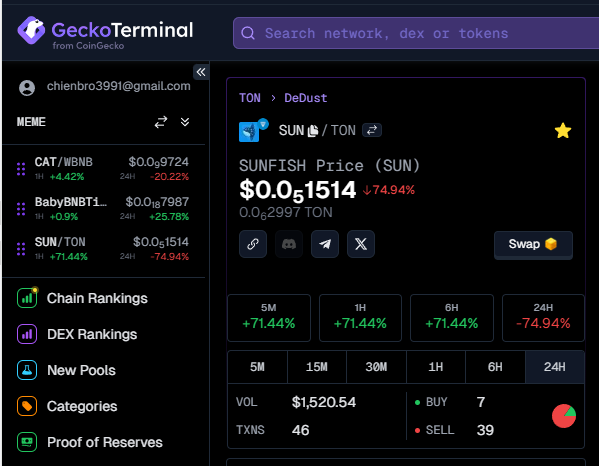The height and width of the screenshot is (466, 599).
Task: Open Proof of Reserves page
Action: 105,442
